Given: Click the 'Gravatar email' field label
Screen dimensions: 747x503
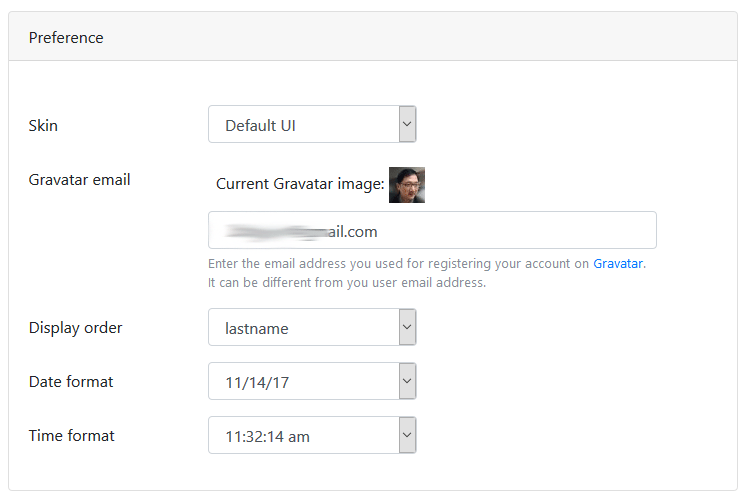Looking at the screenshot, I should coord(79,180).
